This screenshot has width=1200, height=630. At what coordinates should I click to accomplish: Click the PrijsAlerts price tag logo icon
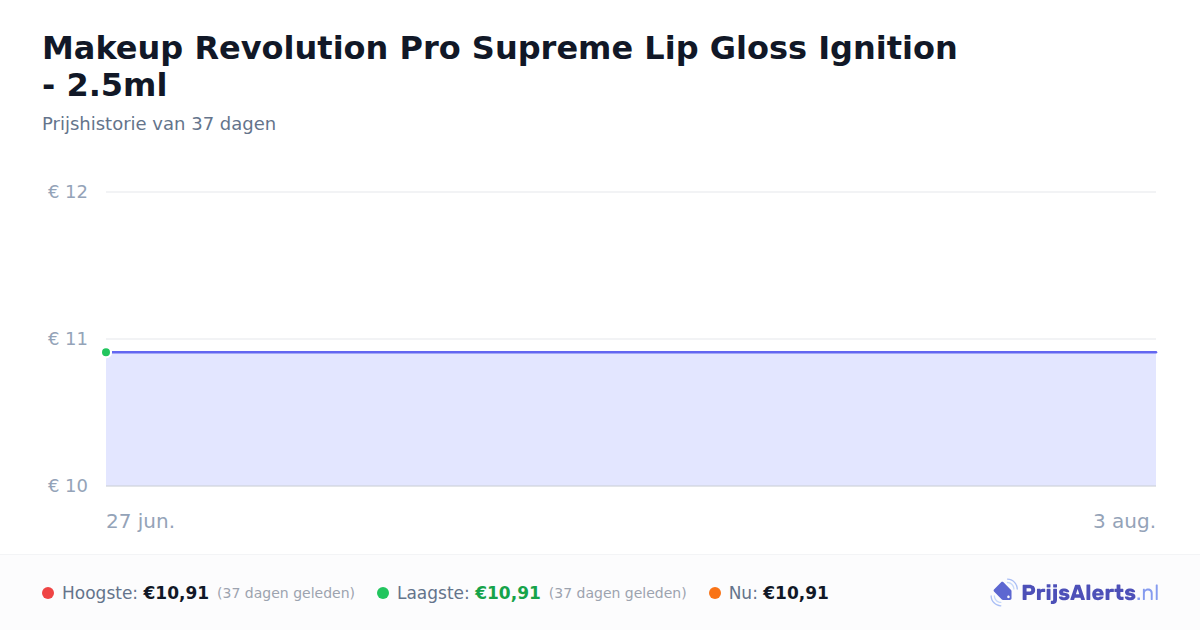coord(1003,593)
